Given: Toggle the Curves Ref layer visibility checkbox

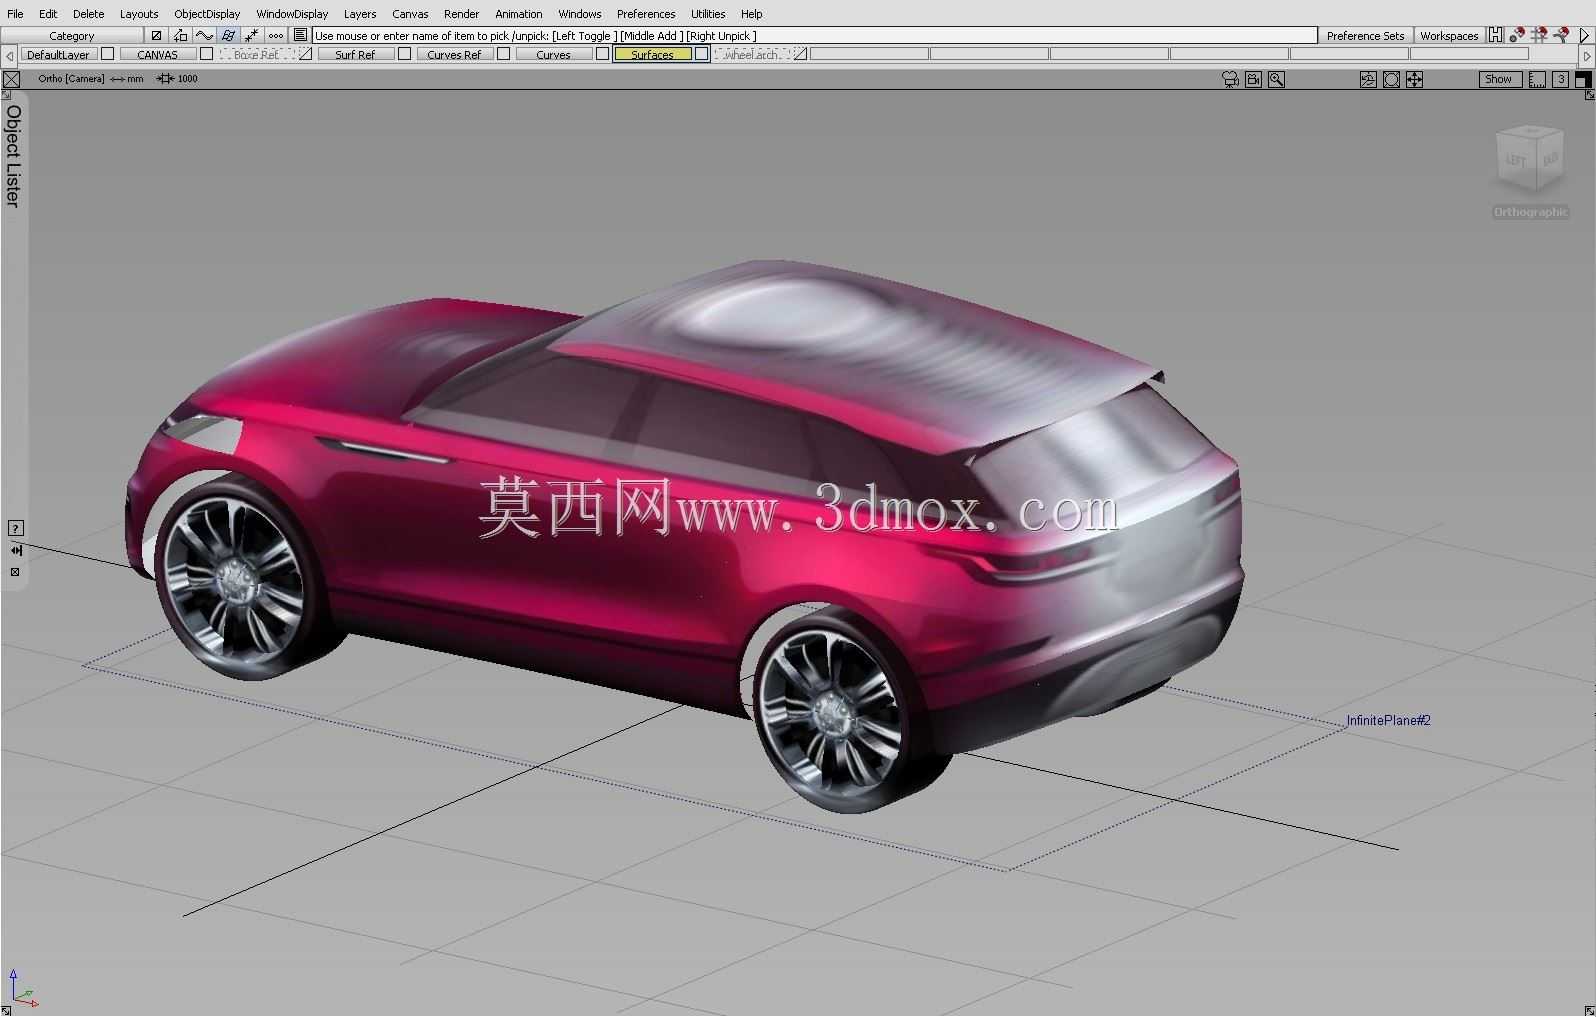Looking at the screenshot, I should click(504, 54).
